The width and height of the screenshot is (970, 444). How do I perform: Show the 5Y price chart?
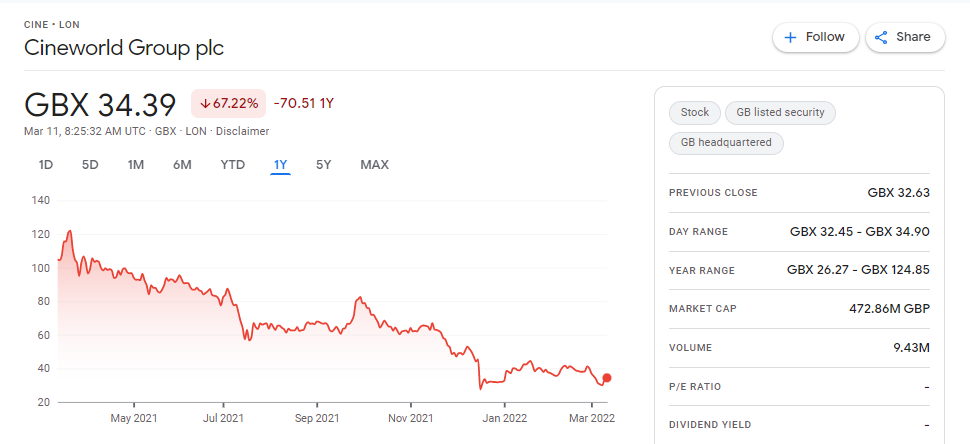324,165
